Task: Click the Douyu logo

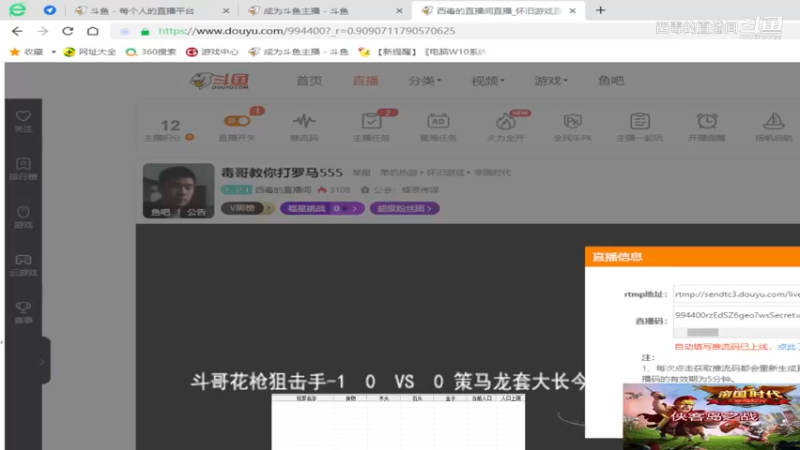Action: 219,81
